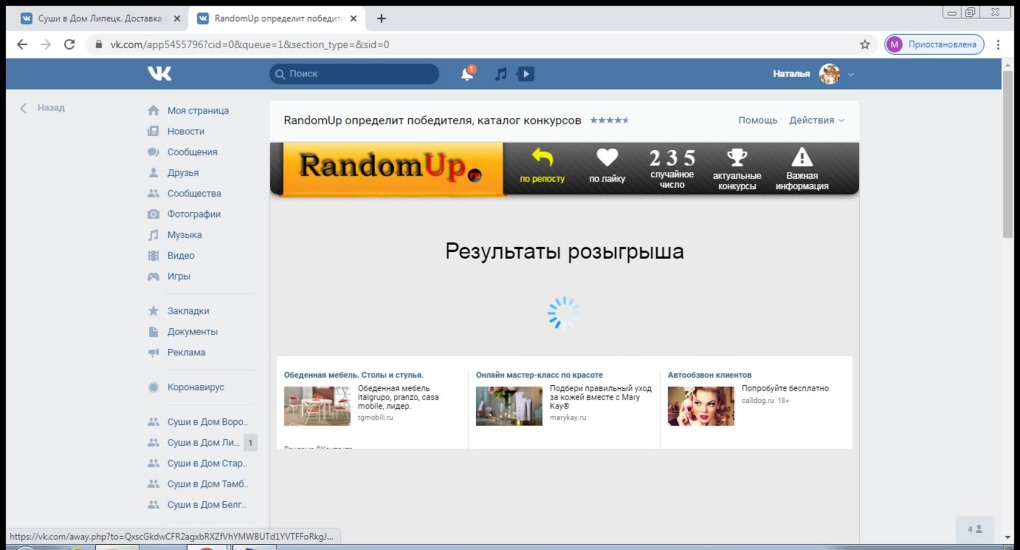Switch to the 'Суши в Дом Липецк' tab
This screenshot has width=1020, height=550.
pos(100,18)
